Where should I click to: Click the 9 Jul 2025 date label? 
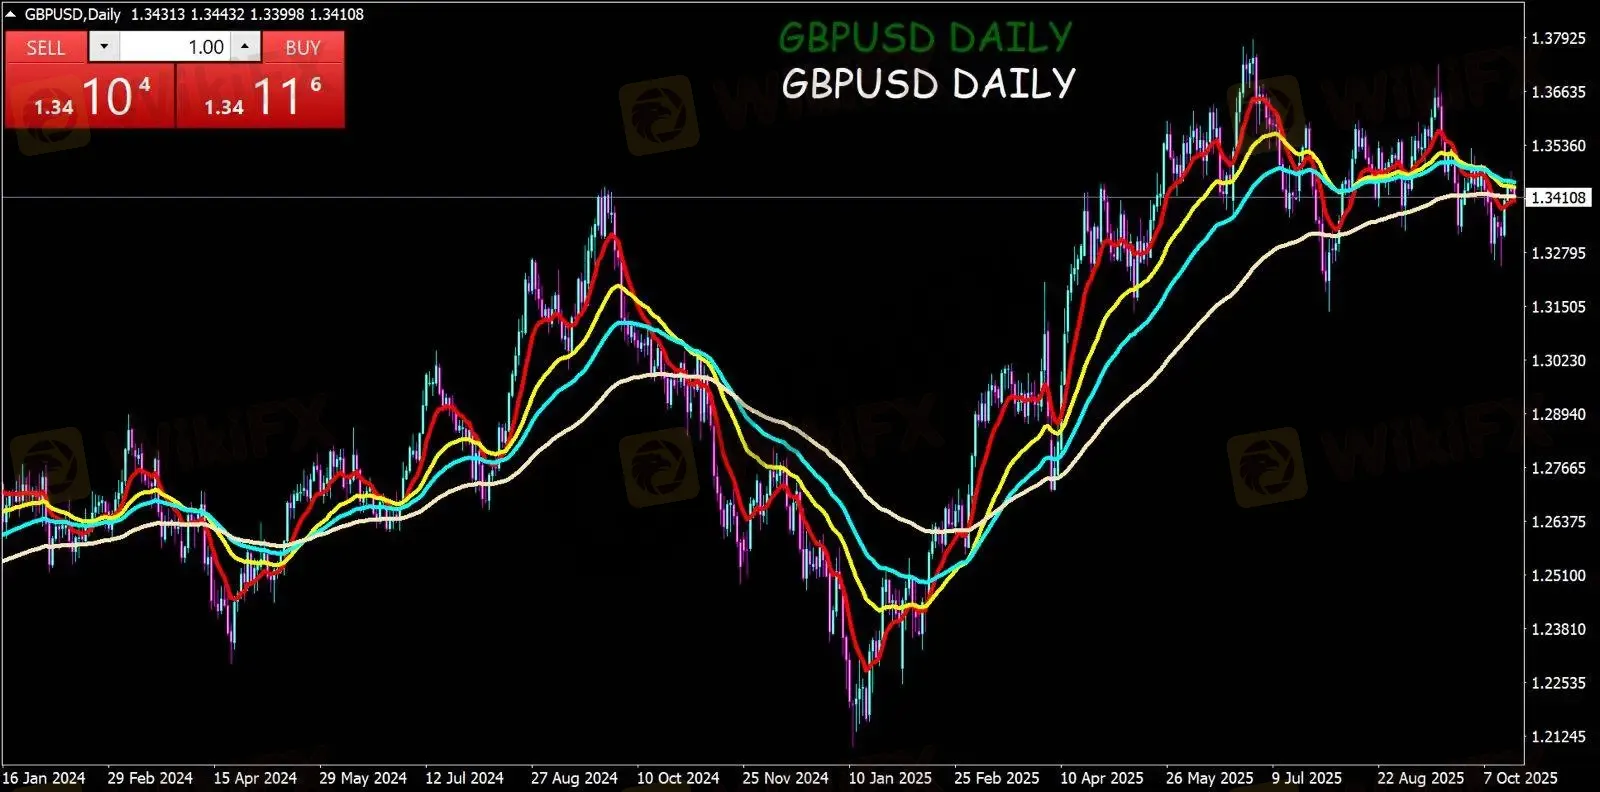pyautogui.click(x=1307, y=778)
